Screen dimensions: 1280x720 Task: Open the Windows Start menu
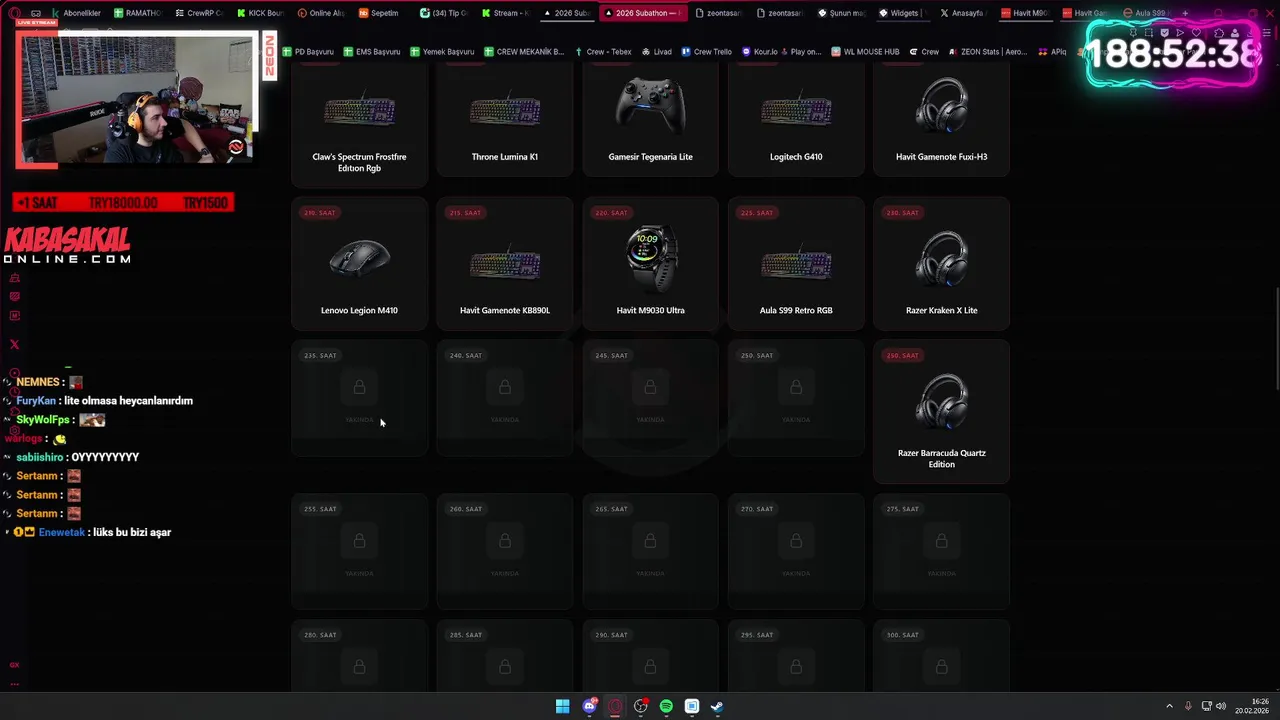(563, 706)
